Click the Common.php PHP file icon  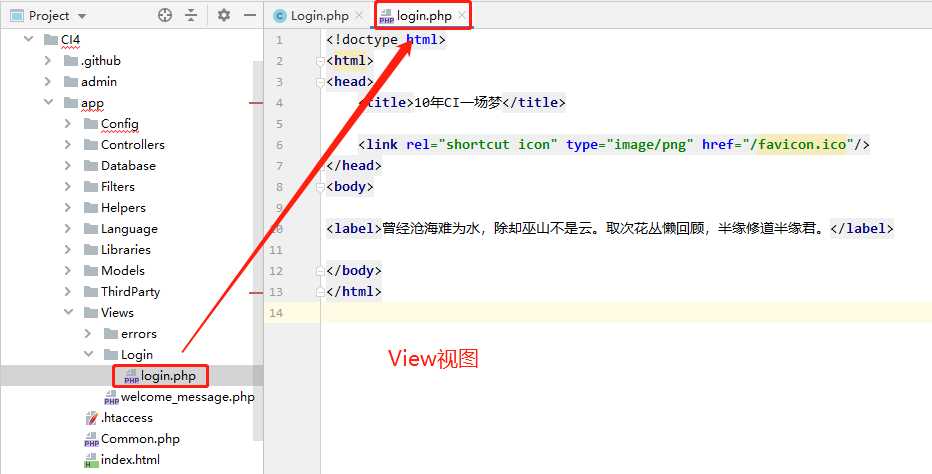[92, 440]
